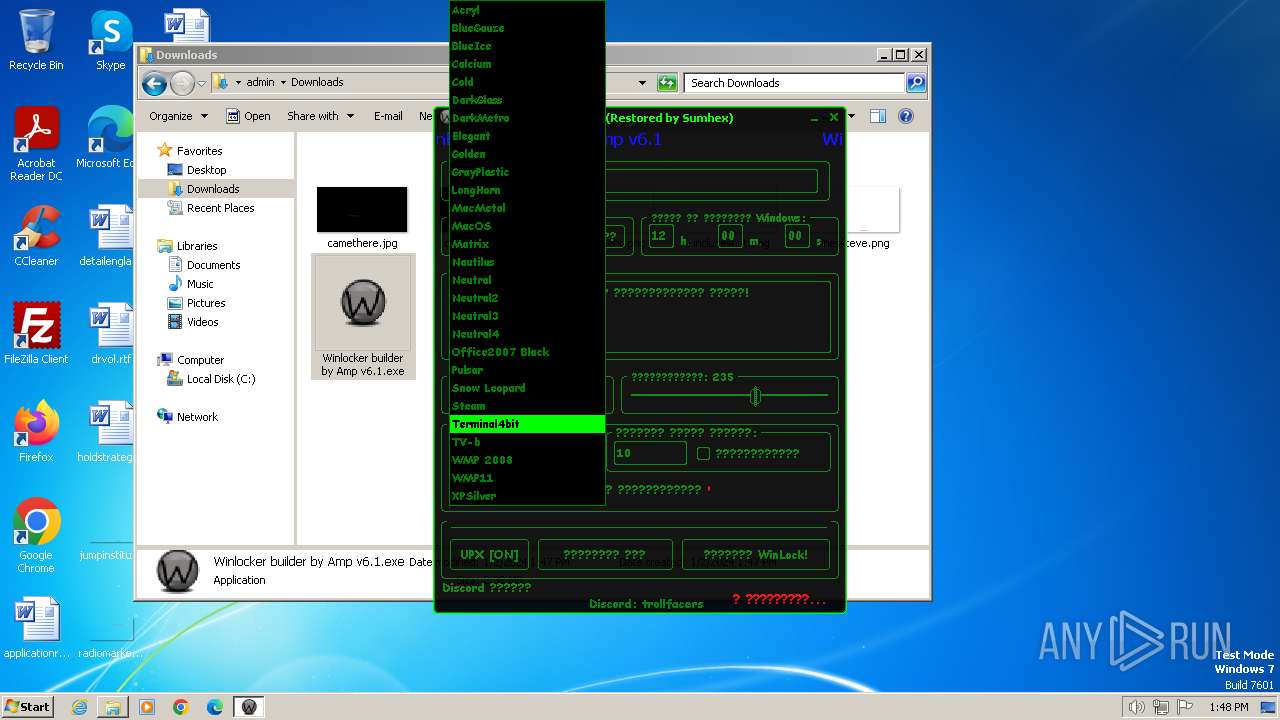The height and width of the screenshot is (720, 1280).
Task: Click the red question-mark link at bottom right
Action: [779, 599]
